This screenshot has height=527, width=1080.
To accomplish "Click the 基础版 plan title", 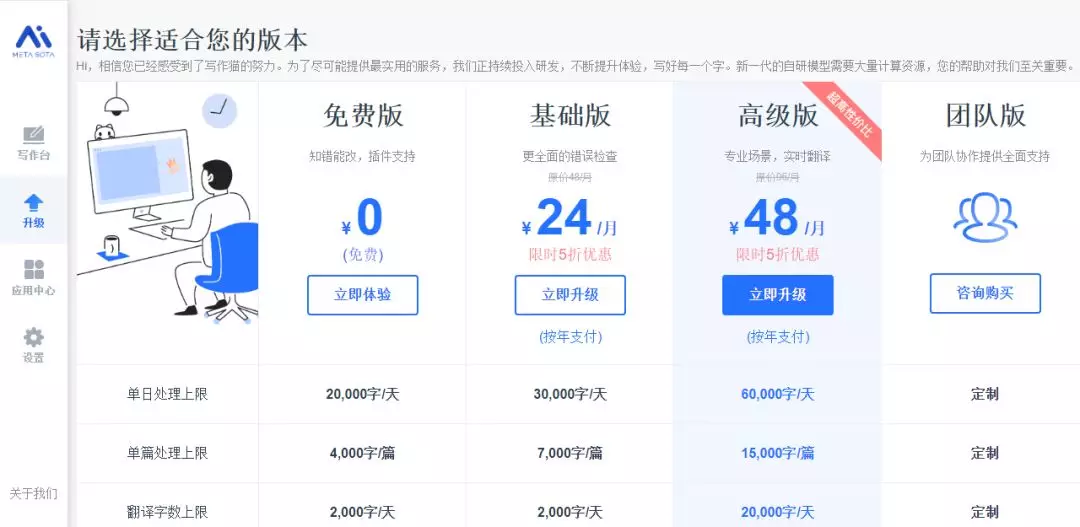I will pyautogui.click(x=570, y=116).
